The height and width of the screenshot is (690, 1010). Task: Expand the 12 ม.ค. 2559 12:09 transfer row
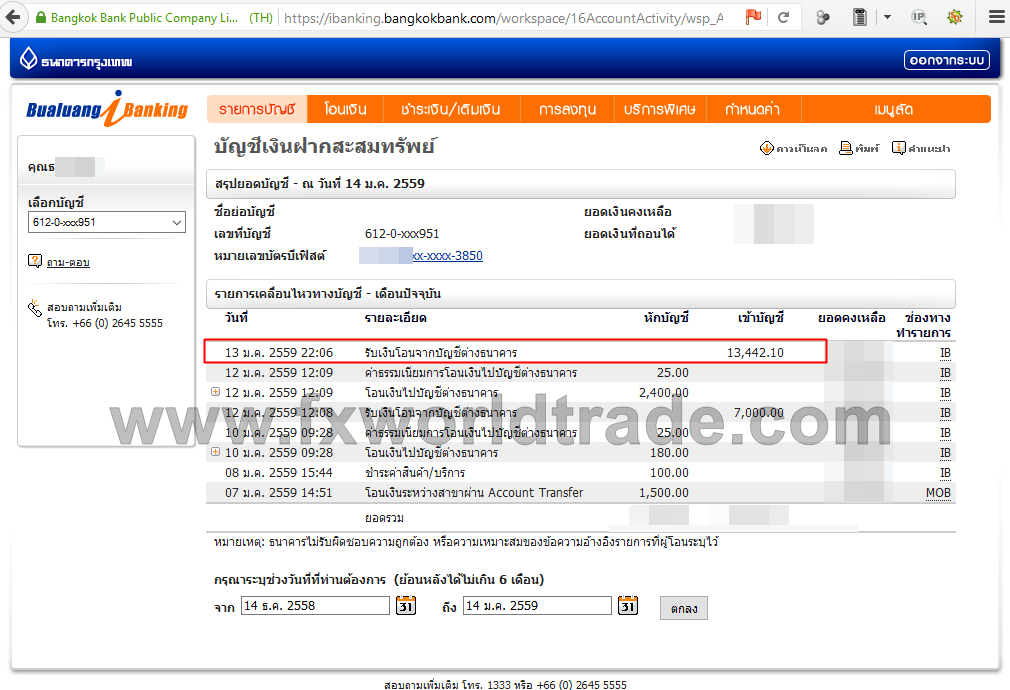click(216, 392)
